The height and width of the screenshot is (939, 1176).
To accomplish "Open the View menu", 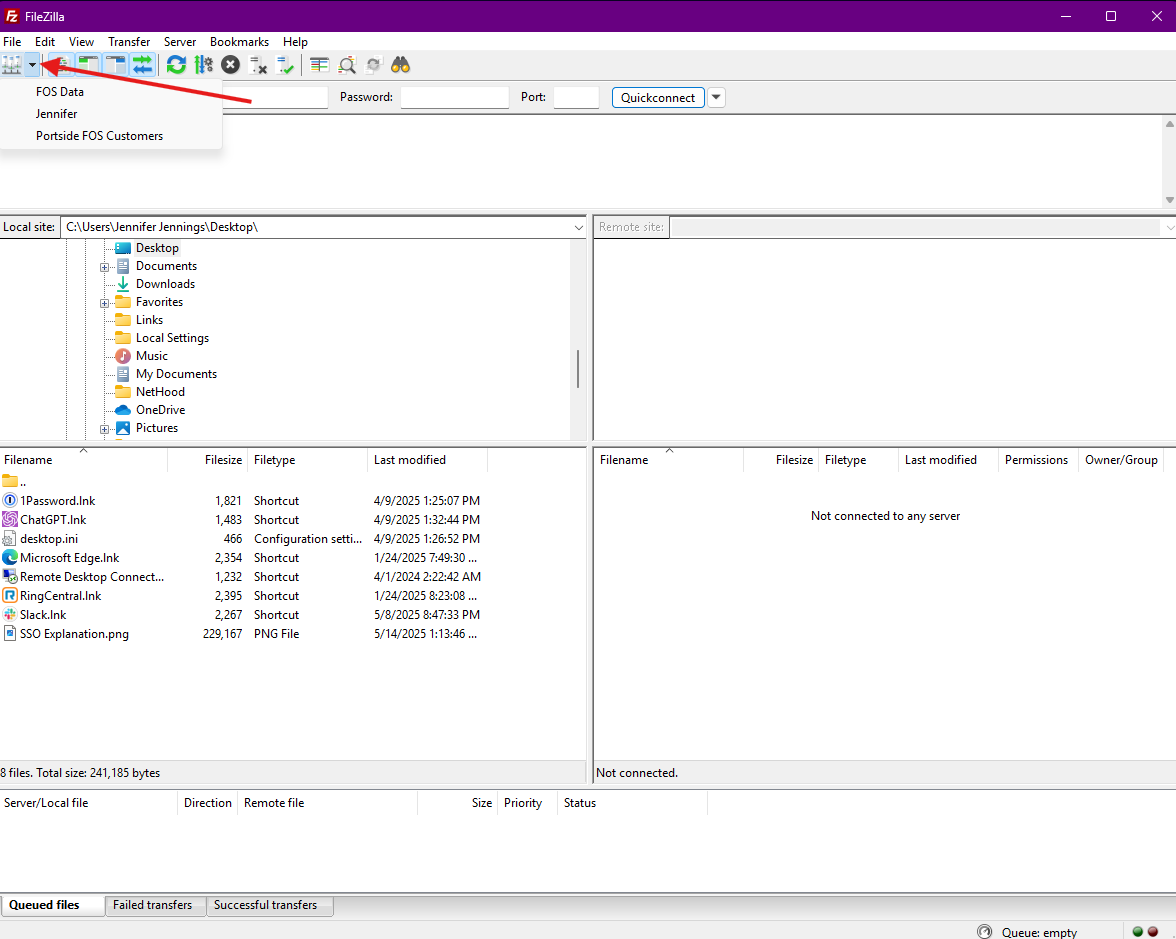I will (81, 42).
